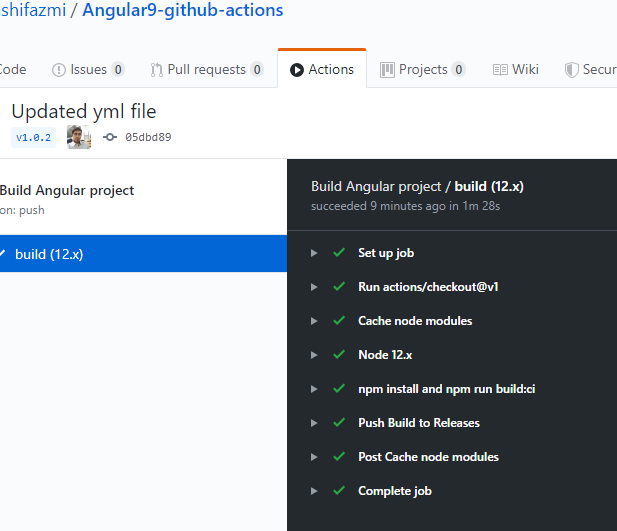Viewport: 617px width, 531px height.
Task: Expand the Set up job step
Action: click(x=314, y=253)
